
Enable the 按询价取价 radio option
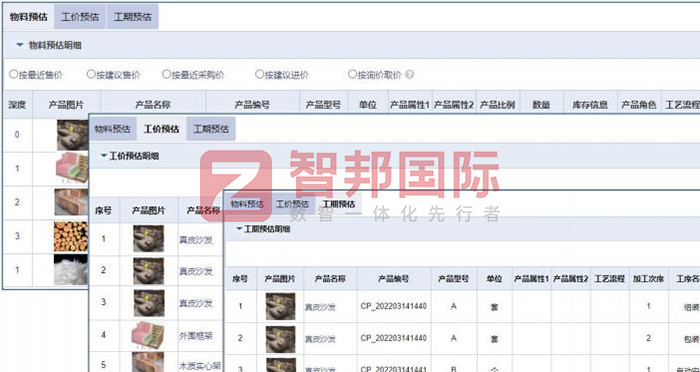click(352, 74)
